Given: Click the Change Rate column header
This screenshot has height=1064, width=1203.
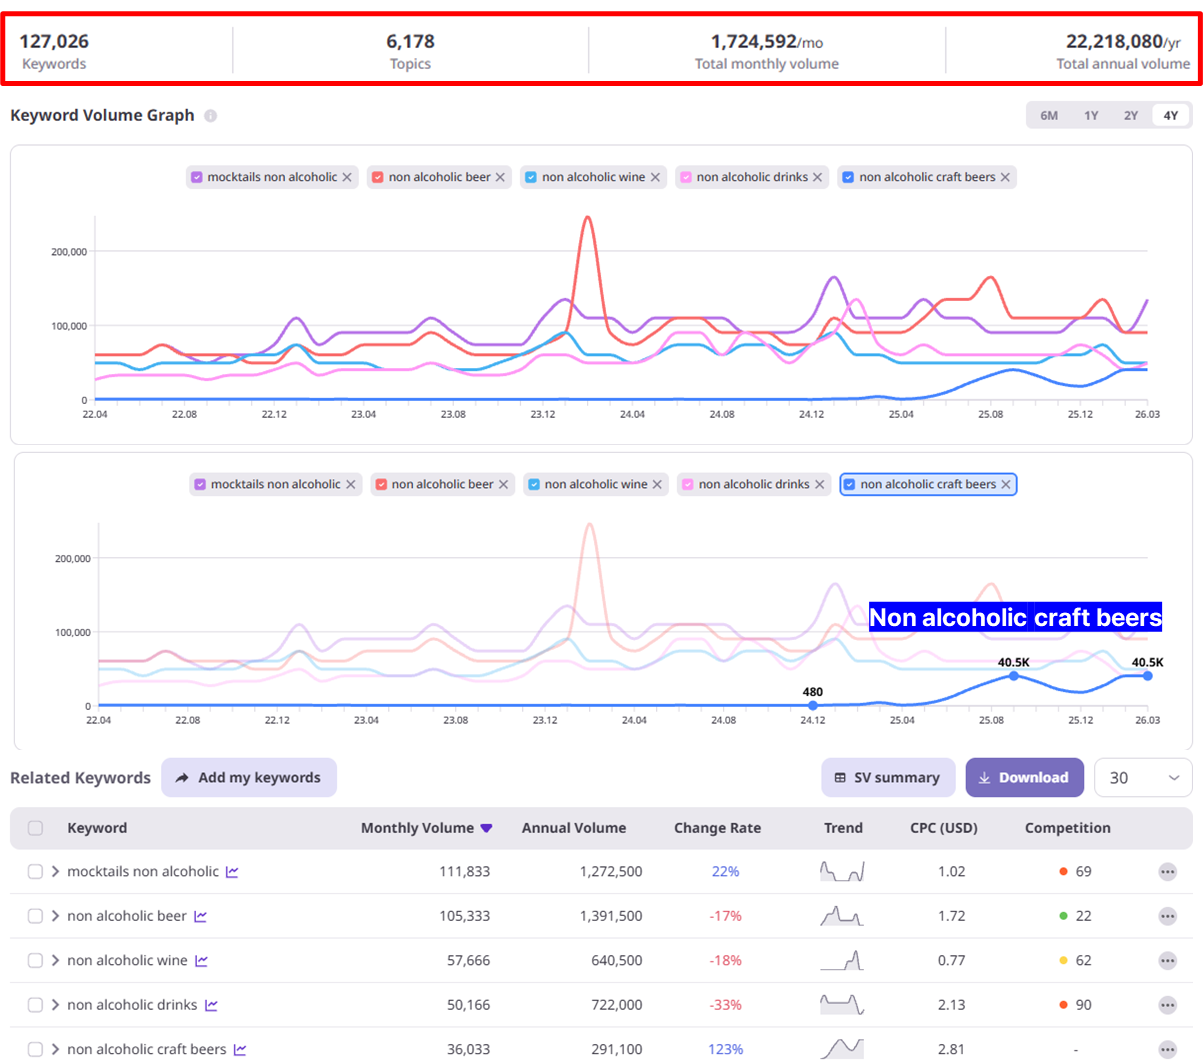Looking at the screenshot, I should pos(717,828).
